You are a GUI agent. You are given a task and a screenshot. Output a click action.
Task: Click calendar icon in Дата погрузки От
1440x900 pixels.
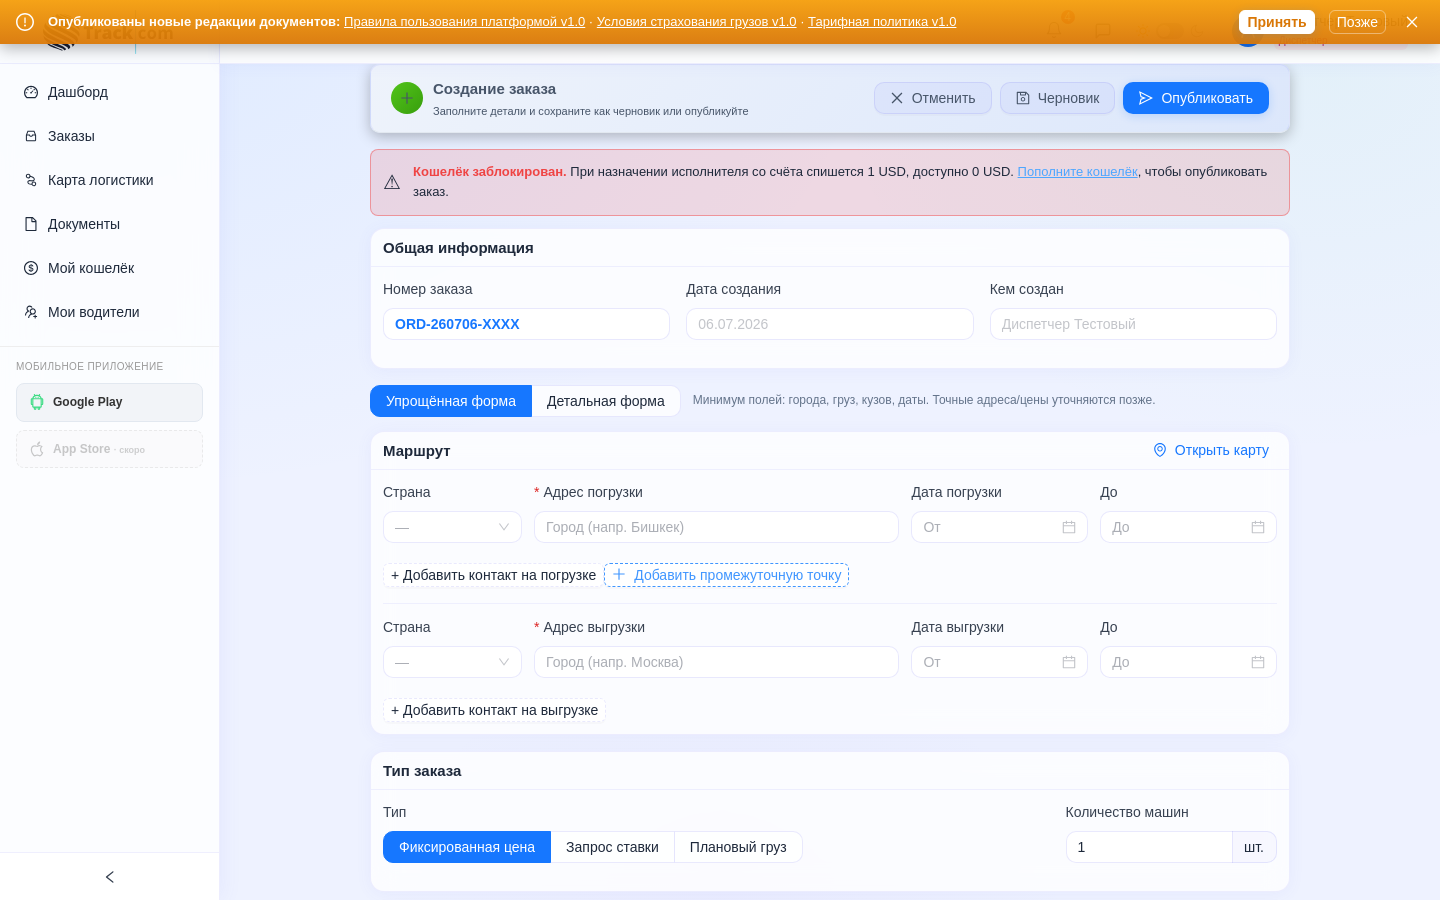[1069, 527]
